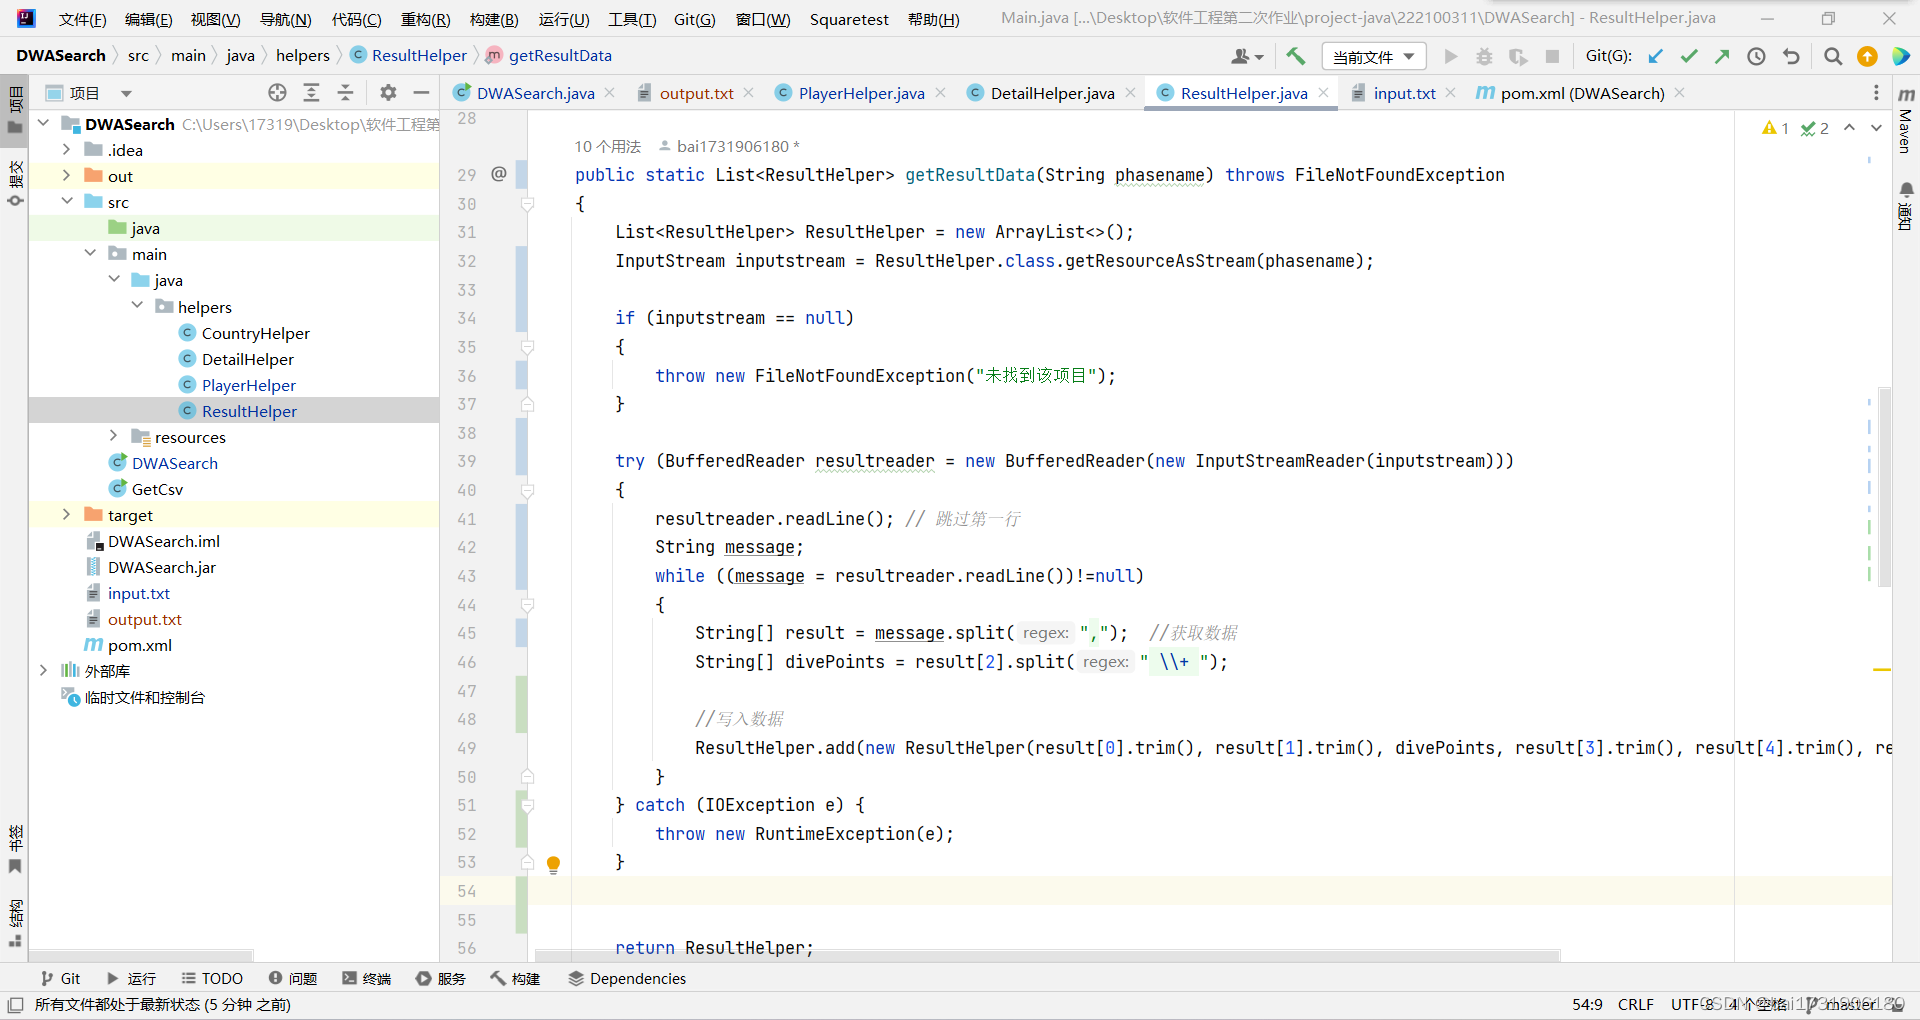Open the TODO tool window
The width and height of the screenshot is (1920, 1020).
click(x=212, y=978)
